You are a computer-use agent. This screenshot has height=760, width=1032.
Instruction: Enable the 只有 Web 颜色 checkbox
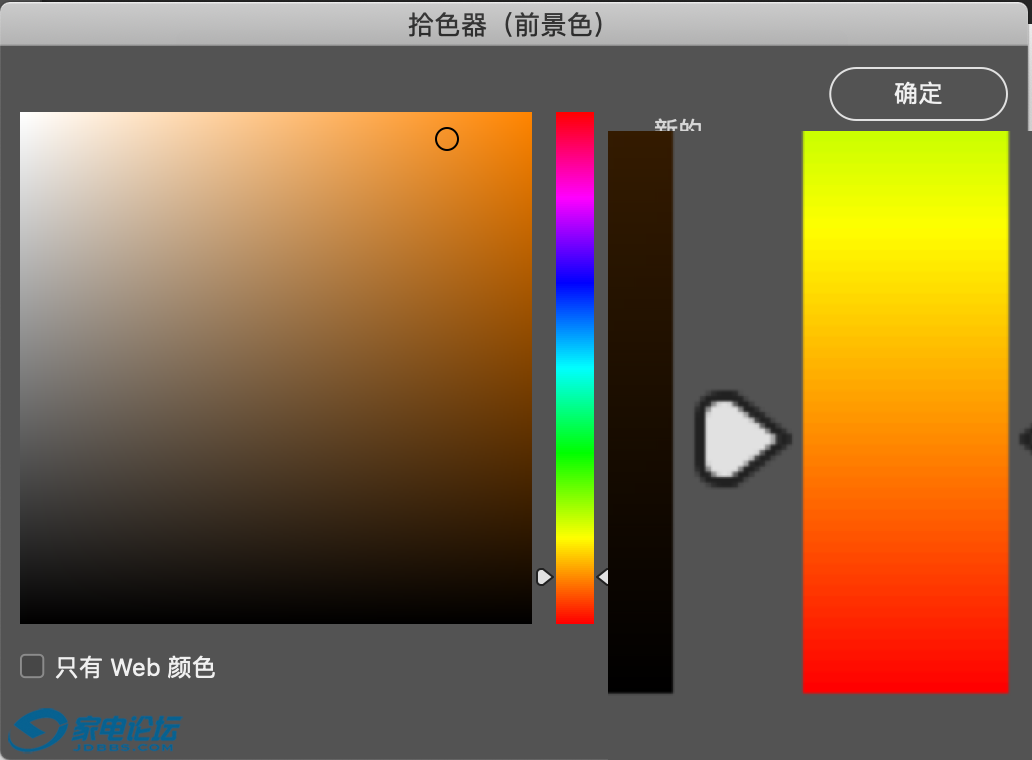pos(33,666)
